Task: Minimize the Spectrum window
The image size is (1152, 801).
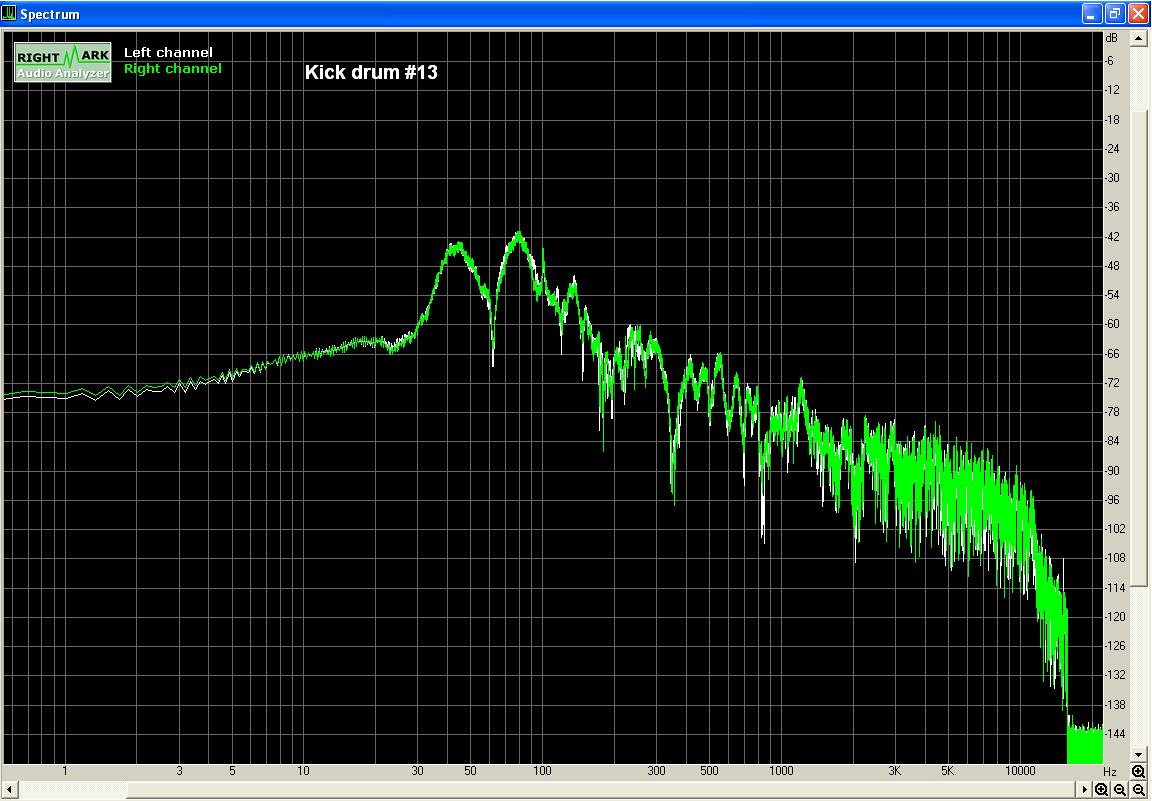Action: pos(1092,13)
